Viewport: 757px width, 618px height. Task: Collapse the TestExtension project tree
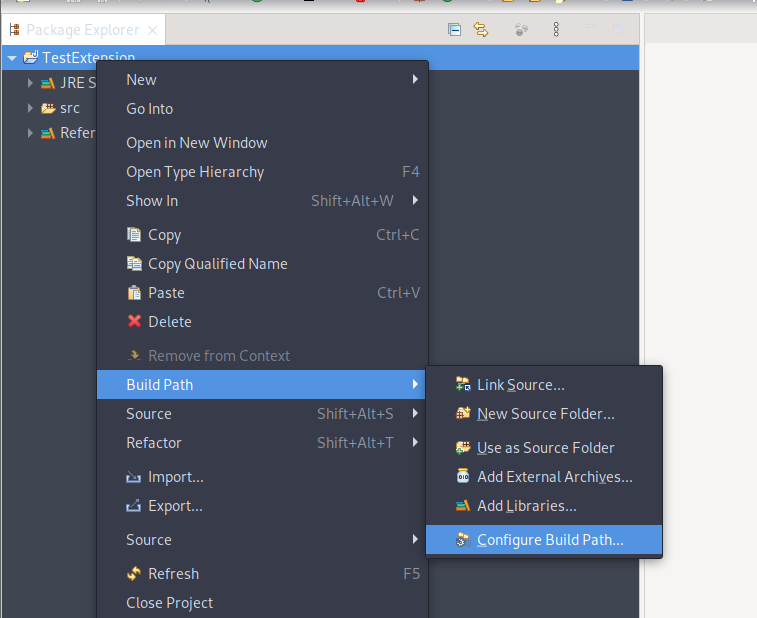(x=12, y=58)
